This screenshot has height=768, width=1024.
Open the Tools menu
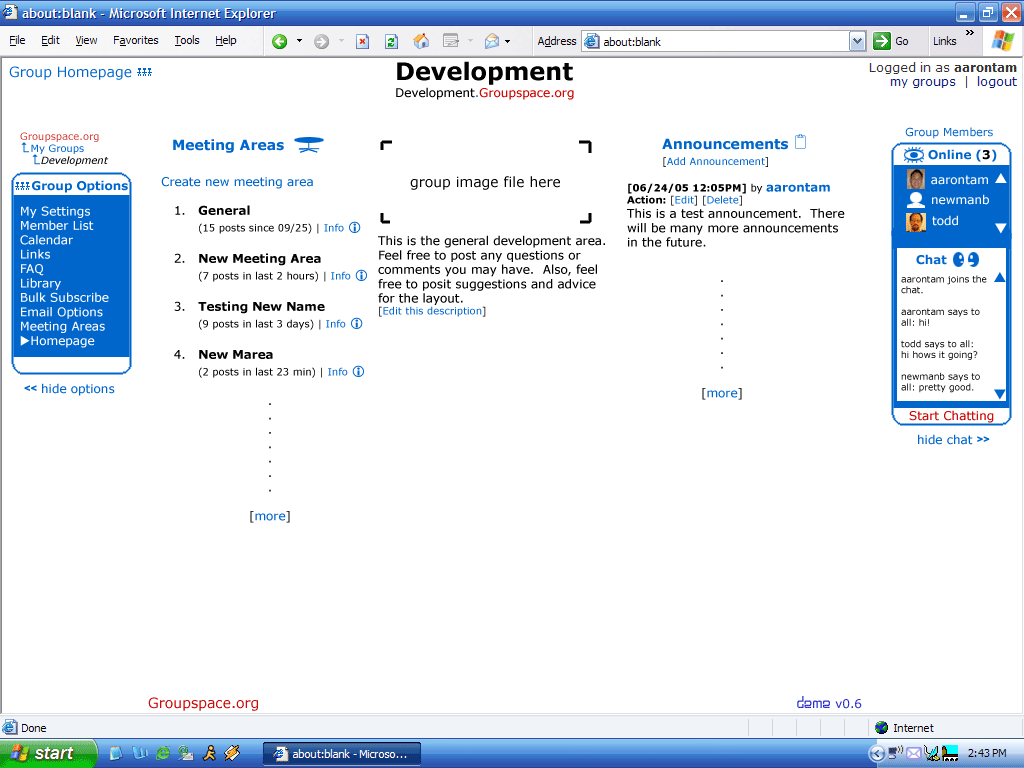click(x=186, y=40)
